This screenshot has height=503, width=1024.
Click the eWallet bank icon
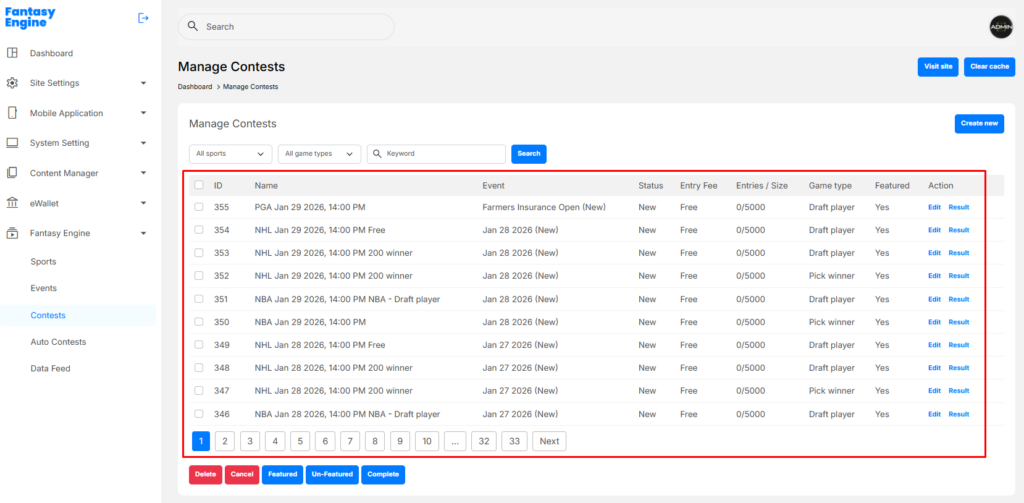click(12, 203)
